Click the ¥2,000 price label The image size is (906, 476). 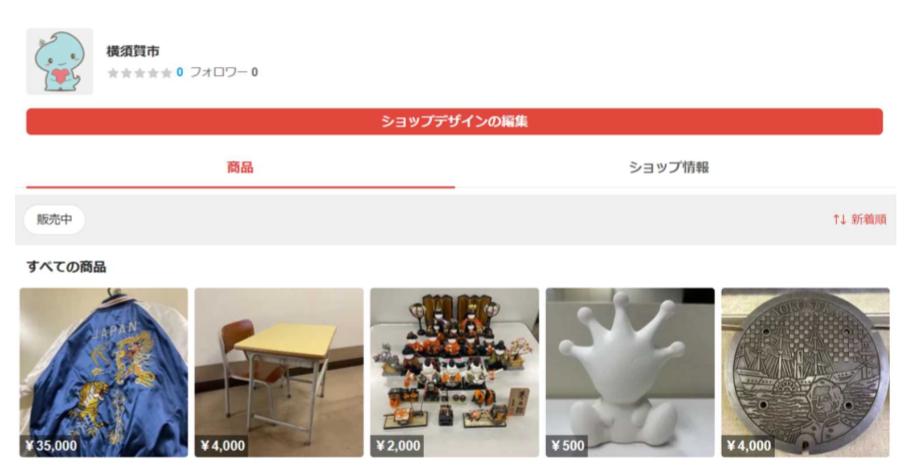tap(398, 445)
